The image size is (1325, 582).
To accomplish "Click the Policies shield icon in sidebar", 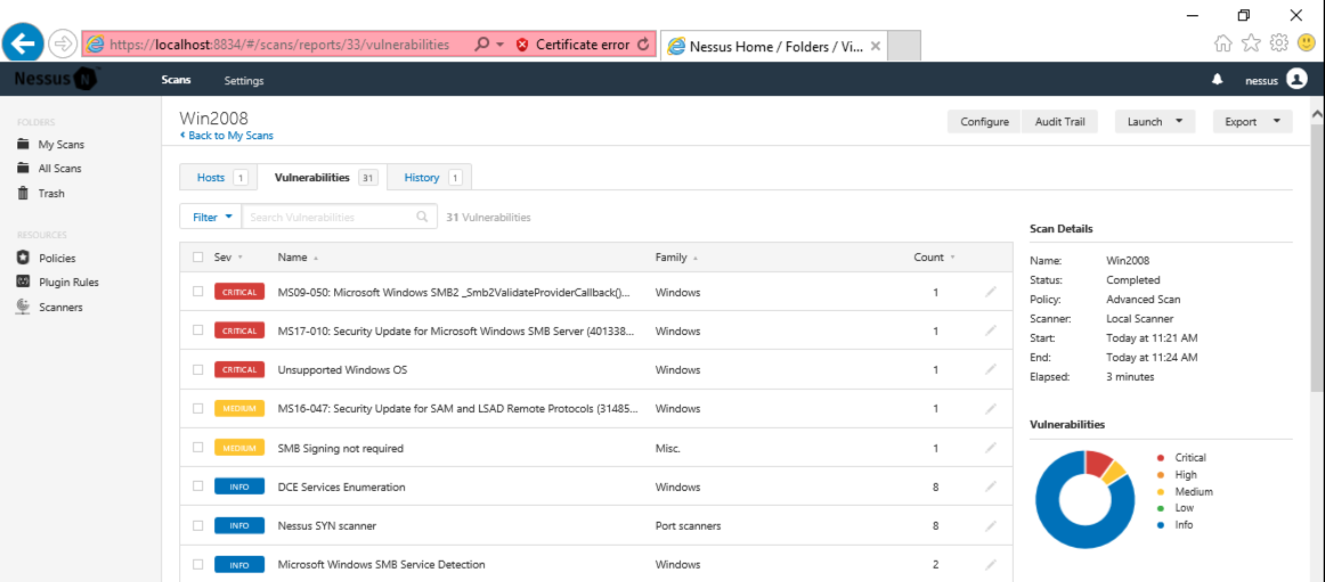I will click(23, 258).
